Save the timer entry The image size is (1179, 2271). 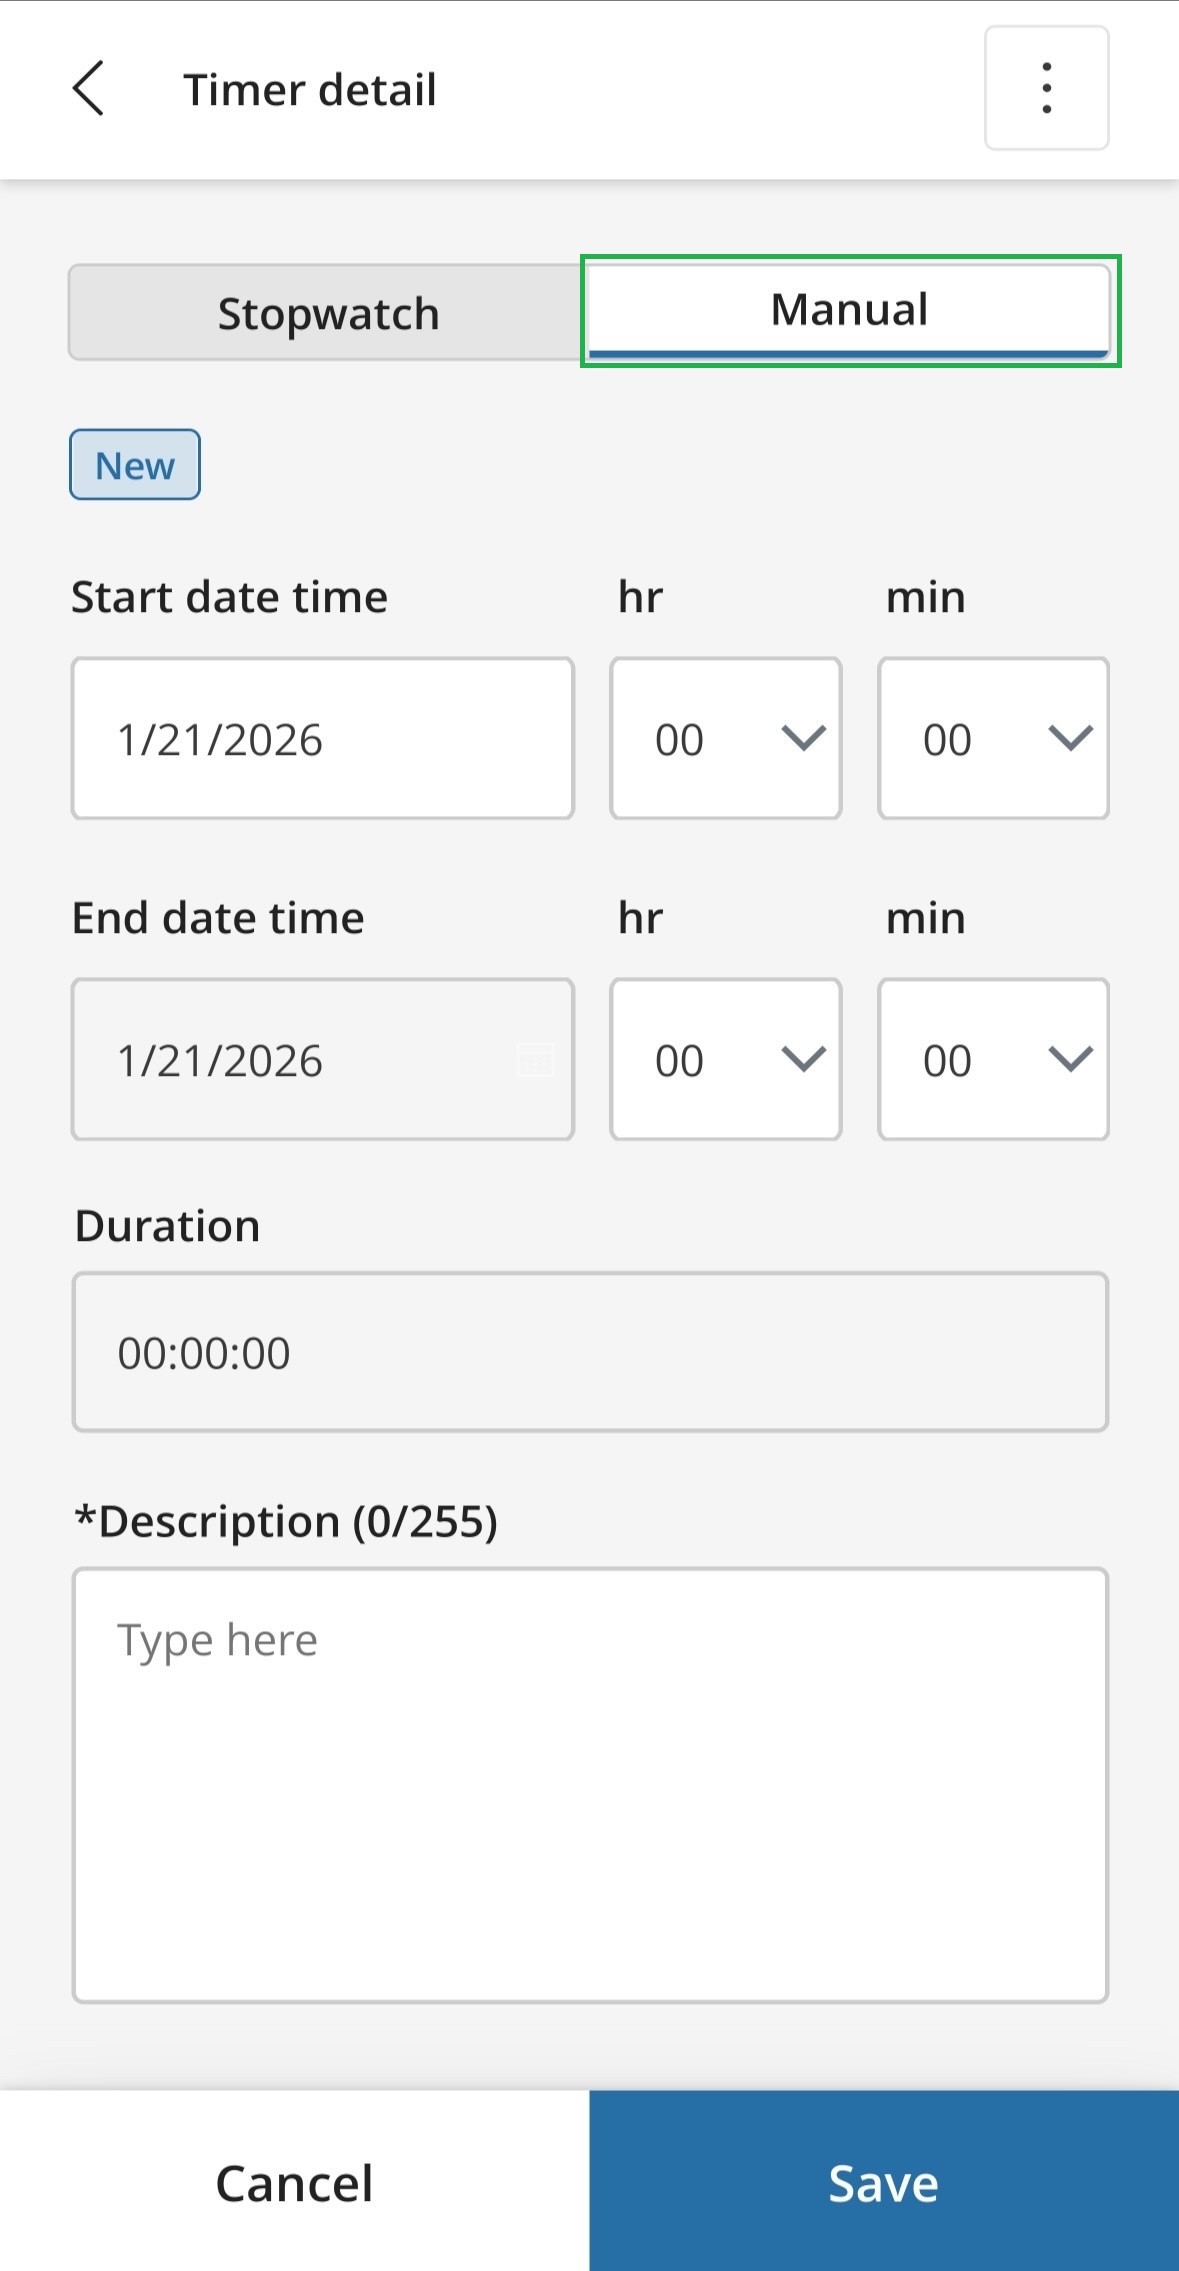(883, 2182)
